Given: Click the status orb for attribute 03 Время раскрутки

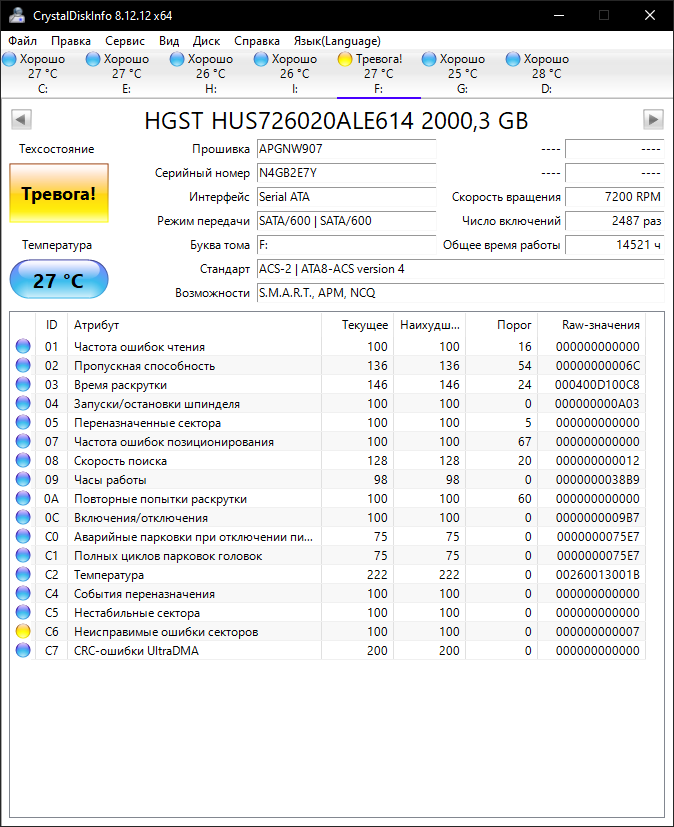Looking at the screenshot, I should 23,384.
